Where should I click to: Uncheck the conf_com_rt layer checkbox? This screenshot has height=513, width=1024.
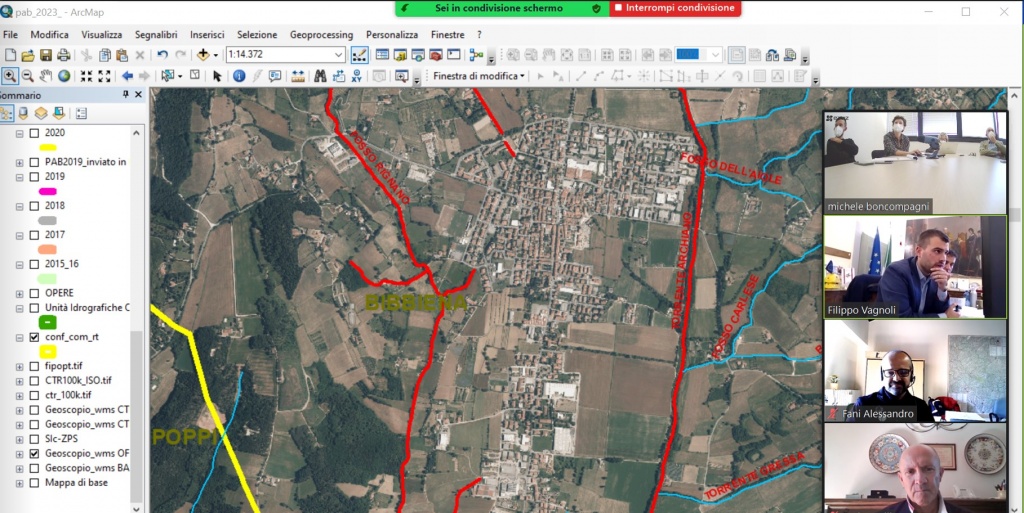[x=34, y=338]
